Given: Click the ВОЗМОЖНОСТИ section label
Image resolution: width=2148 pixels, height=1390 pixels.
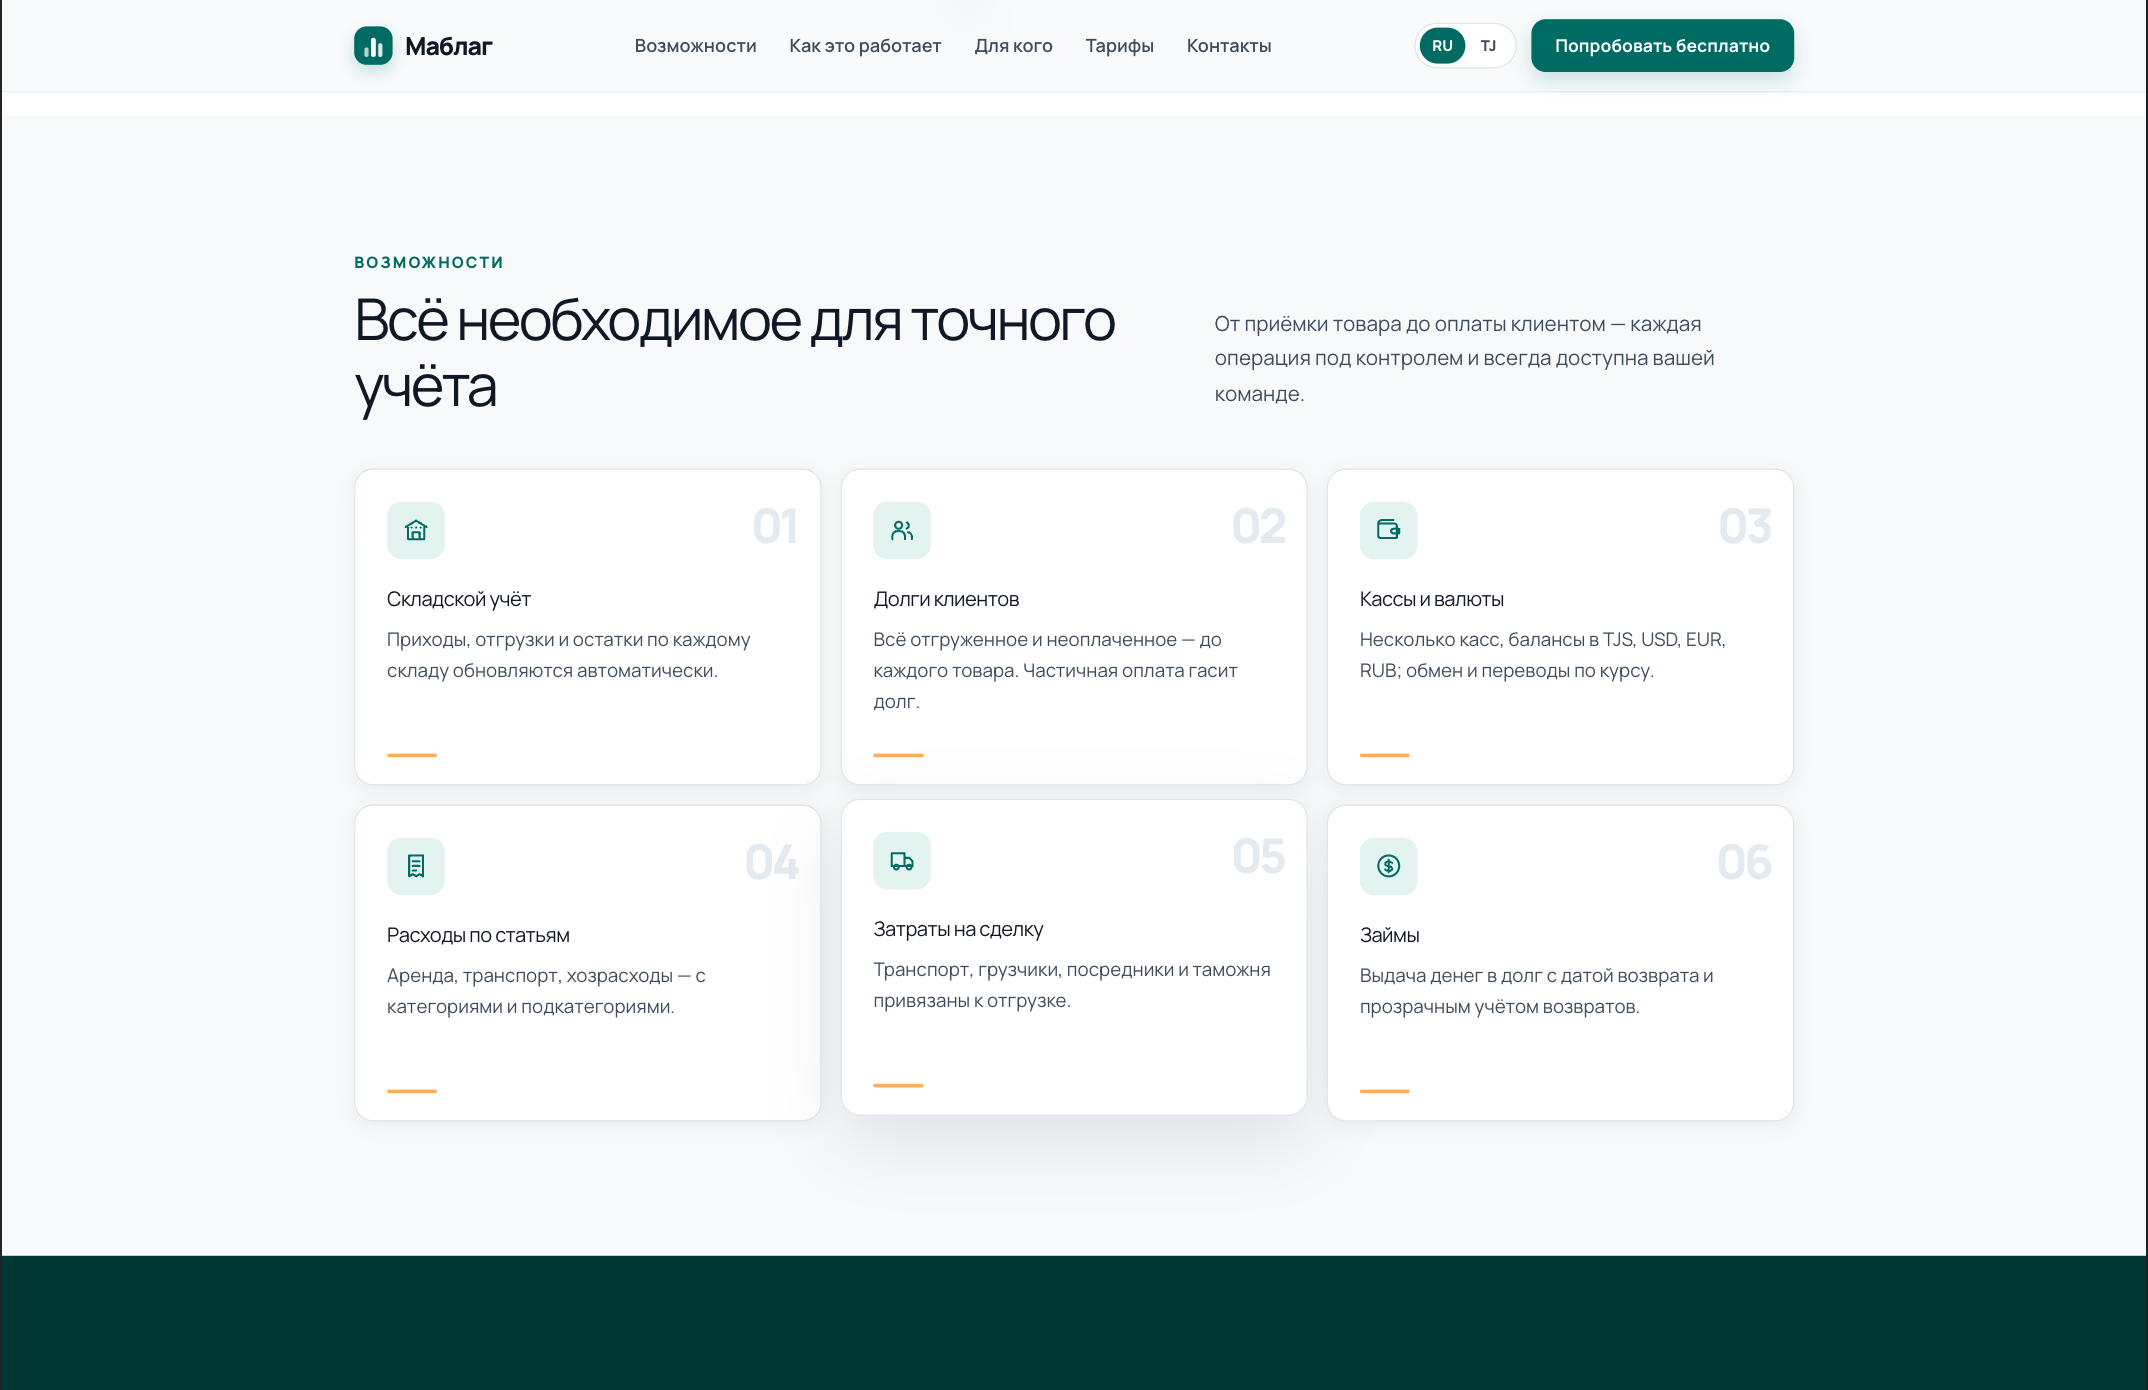Looking at the screenshot, I should [429, 262].
